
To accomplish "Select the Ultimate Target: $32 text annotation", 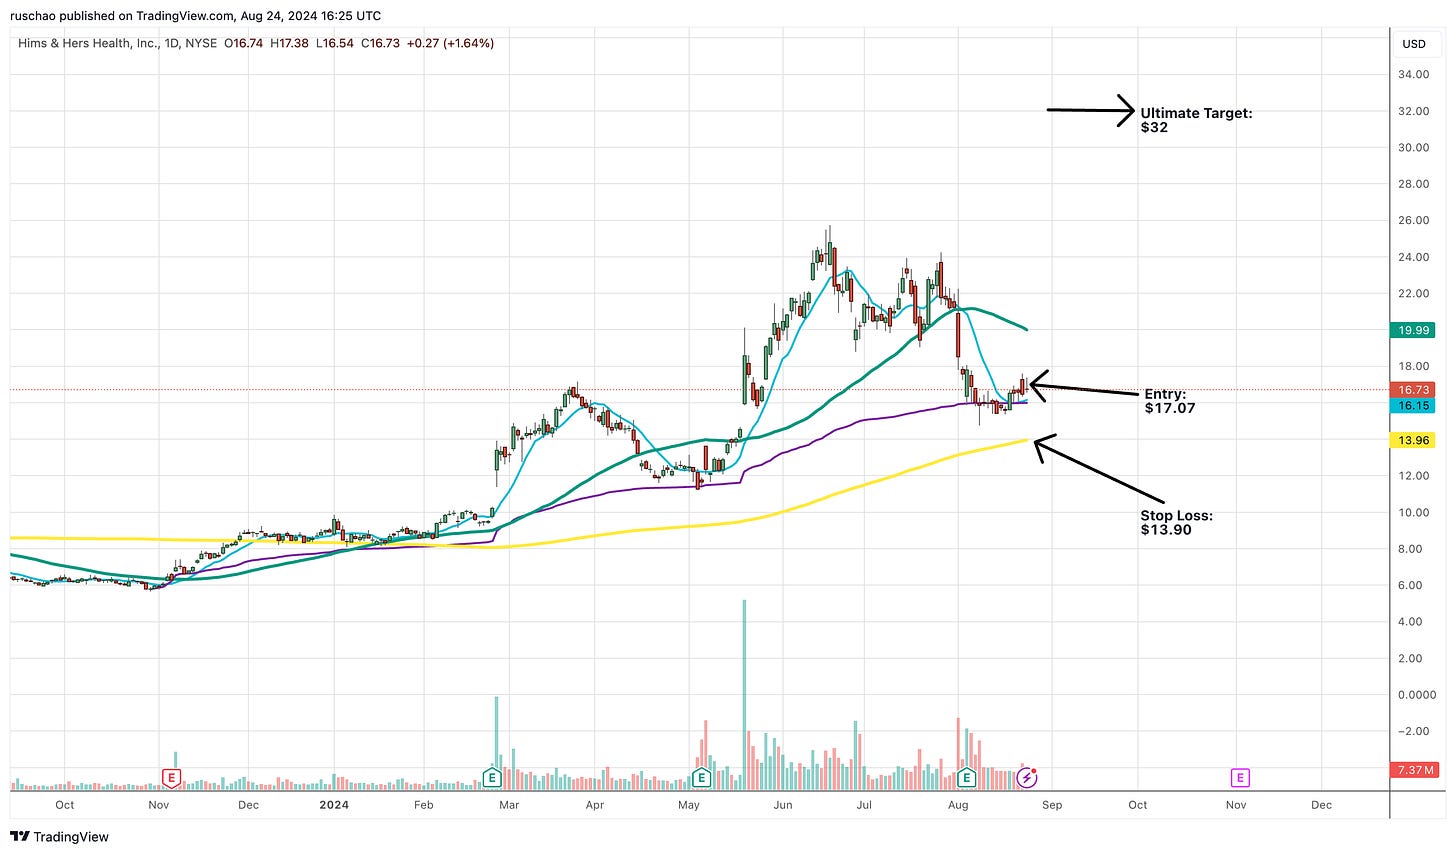I will pos(1196,120).
